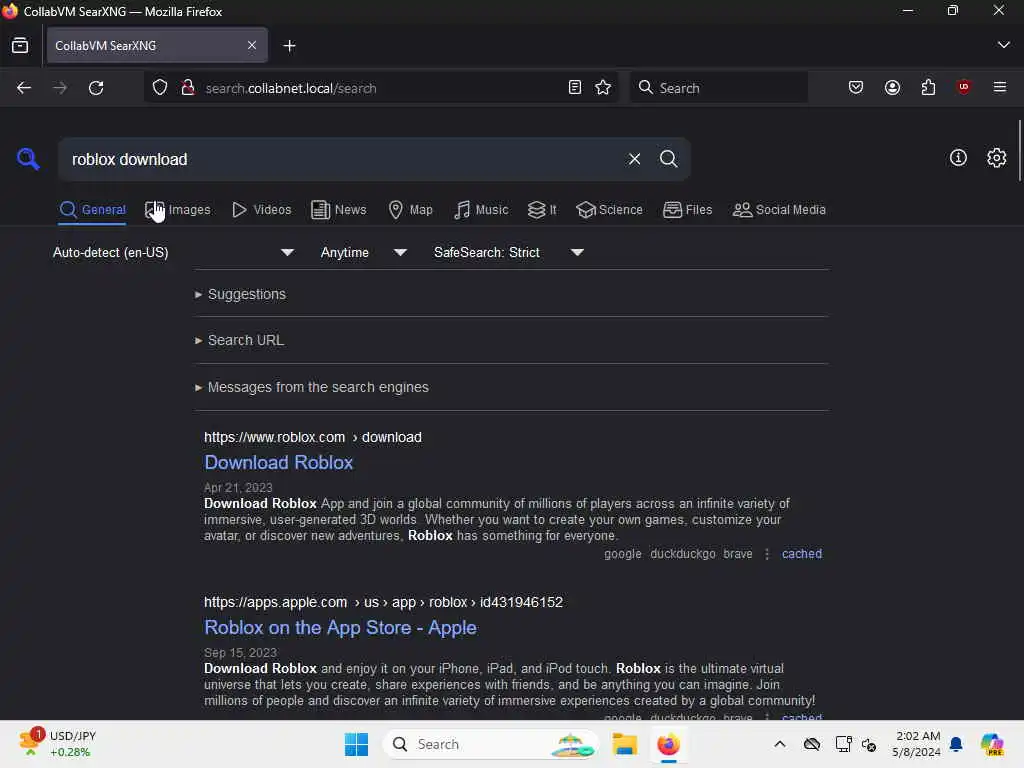
Task: Bookmark this page with the star
Action: pos(603,88)
